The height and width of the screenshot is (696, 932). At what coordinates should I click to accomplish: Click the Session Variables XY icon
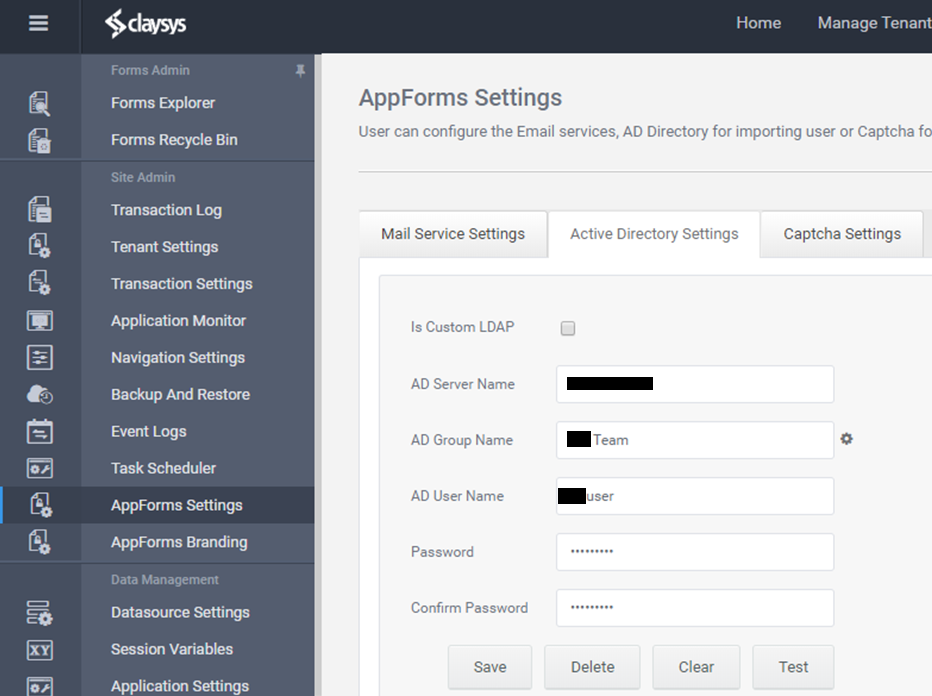tap(40, 650)
